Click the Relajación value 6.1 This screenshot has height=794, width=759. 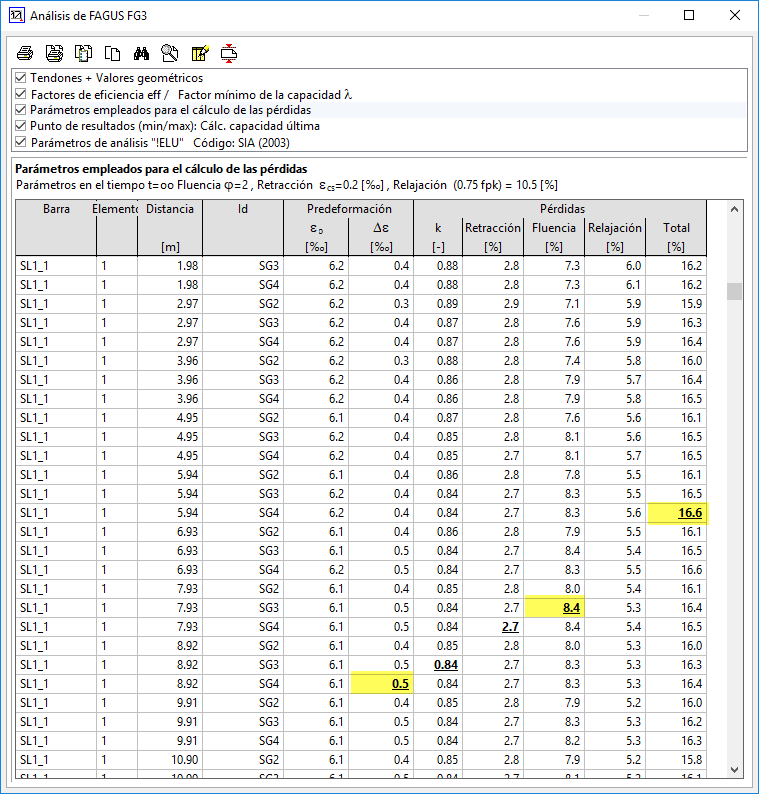coord(633,285)
